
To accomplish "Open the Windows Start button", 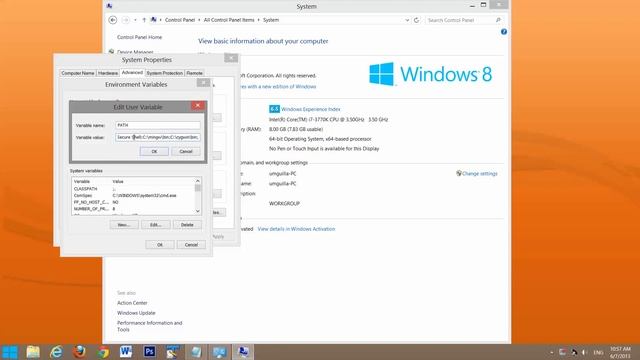I will 9,352.
